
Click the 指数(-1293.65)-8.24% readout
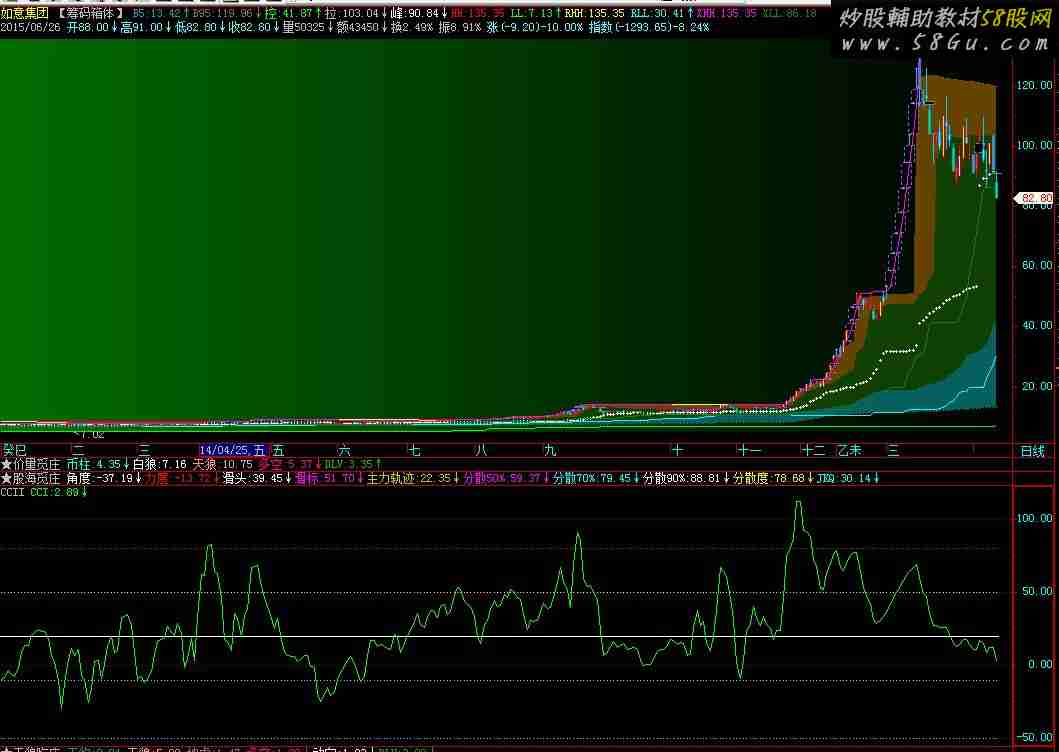click(649, 28)
